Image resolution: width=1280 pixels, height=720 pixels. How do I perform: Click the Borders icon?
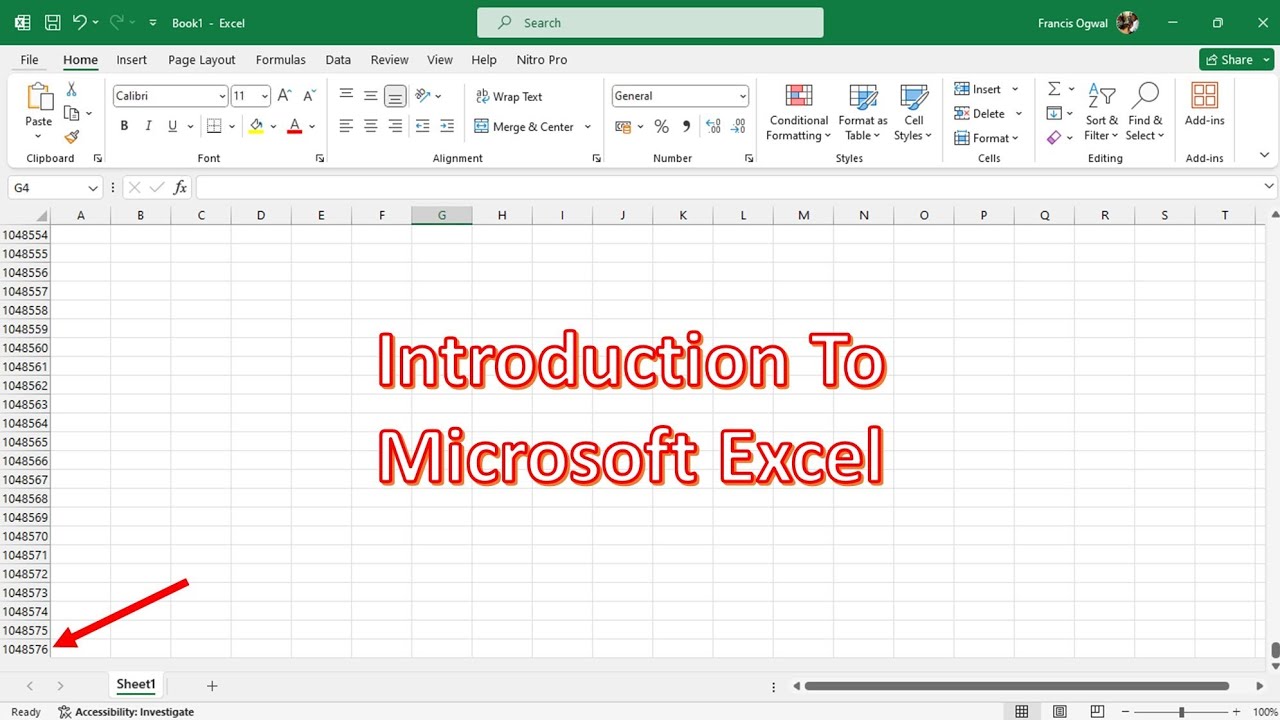214,126
